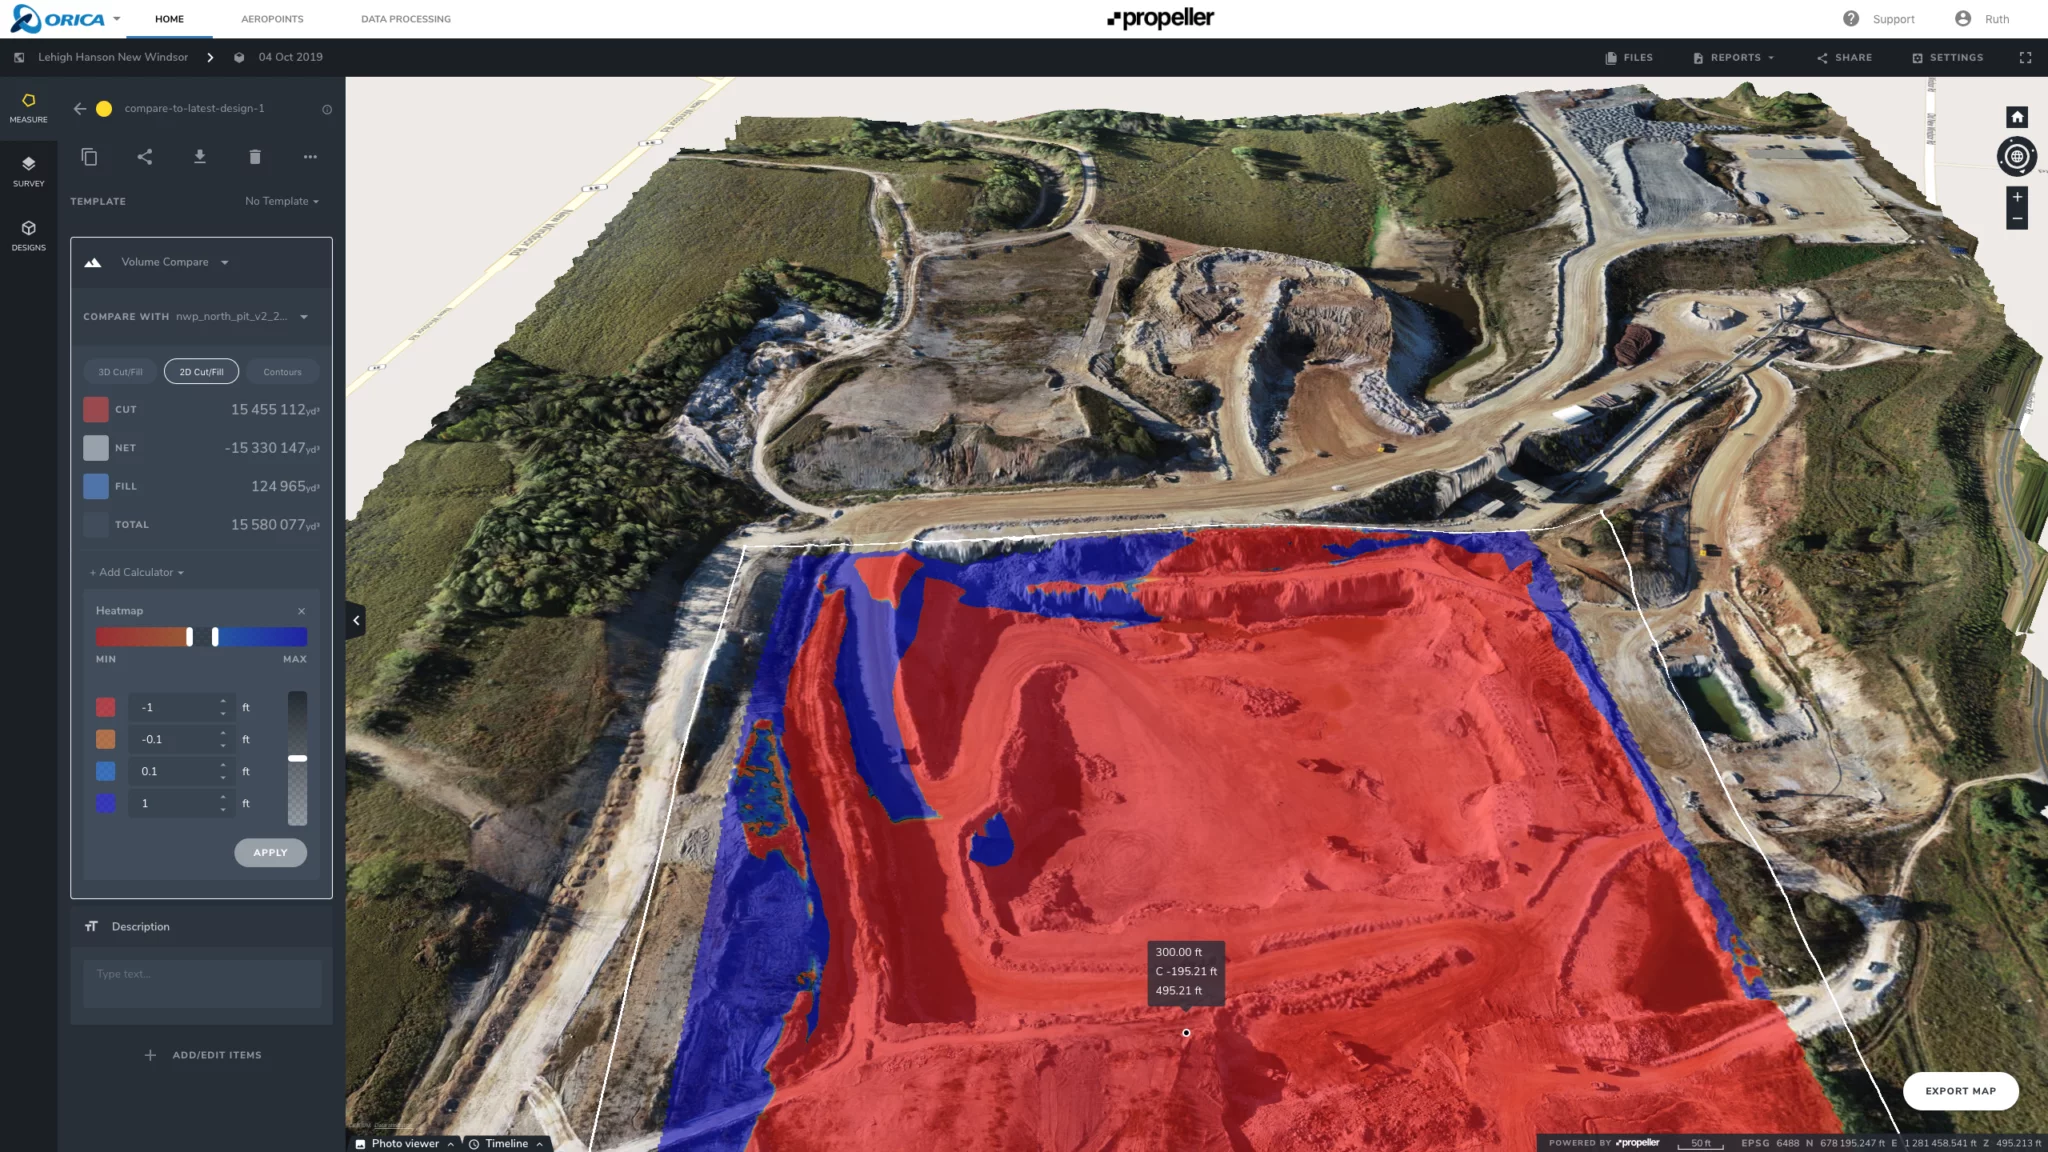2048x1152 pixels.
Task: Click the duplicate measurement icon
Action: [89, 157]
